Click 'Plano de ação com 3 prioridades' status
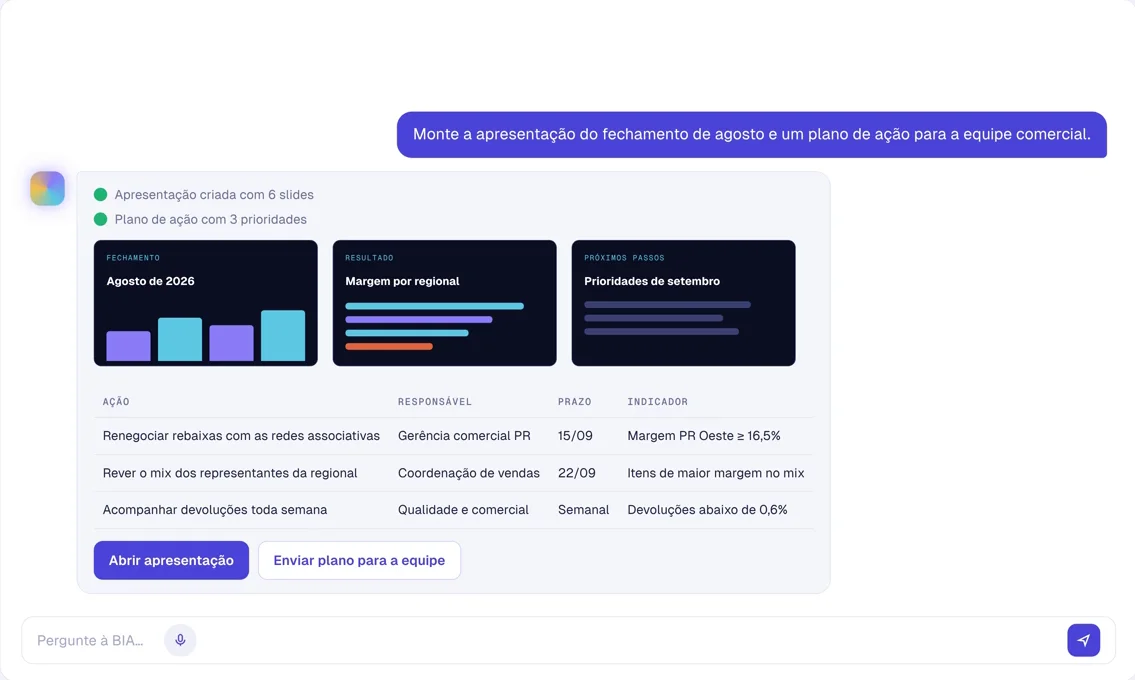The width and height of the screenshot is (1135, 680). click(x=211, y=219)
